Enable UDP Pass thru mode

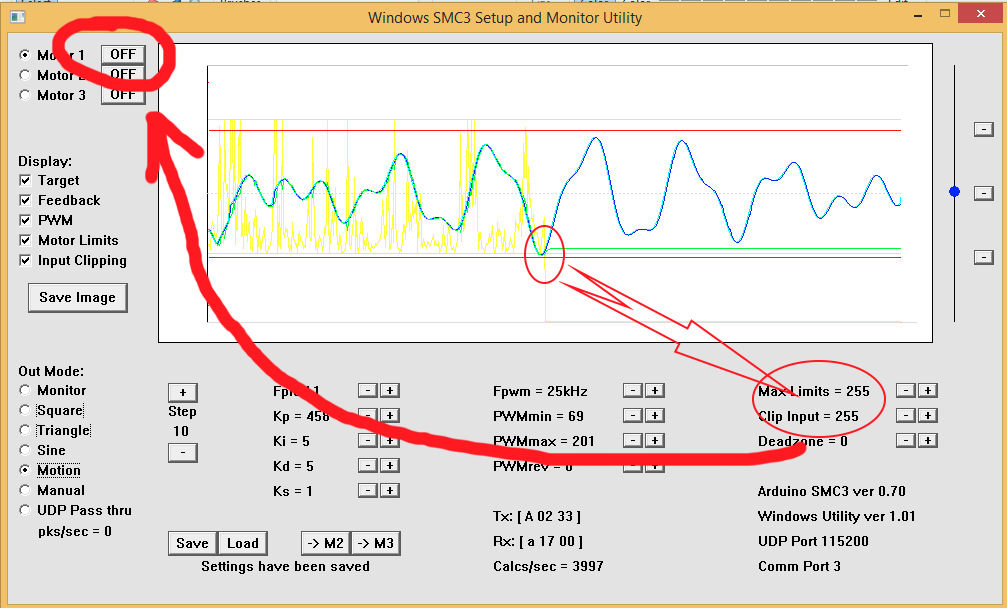point(24,510)
